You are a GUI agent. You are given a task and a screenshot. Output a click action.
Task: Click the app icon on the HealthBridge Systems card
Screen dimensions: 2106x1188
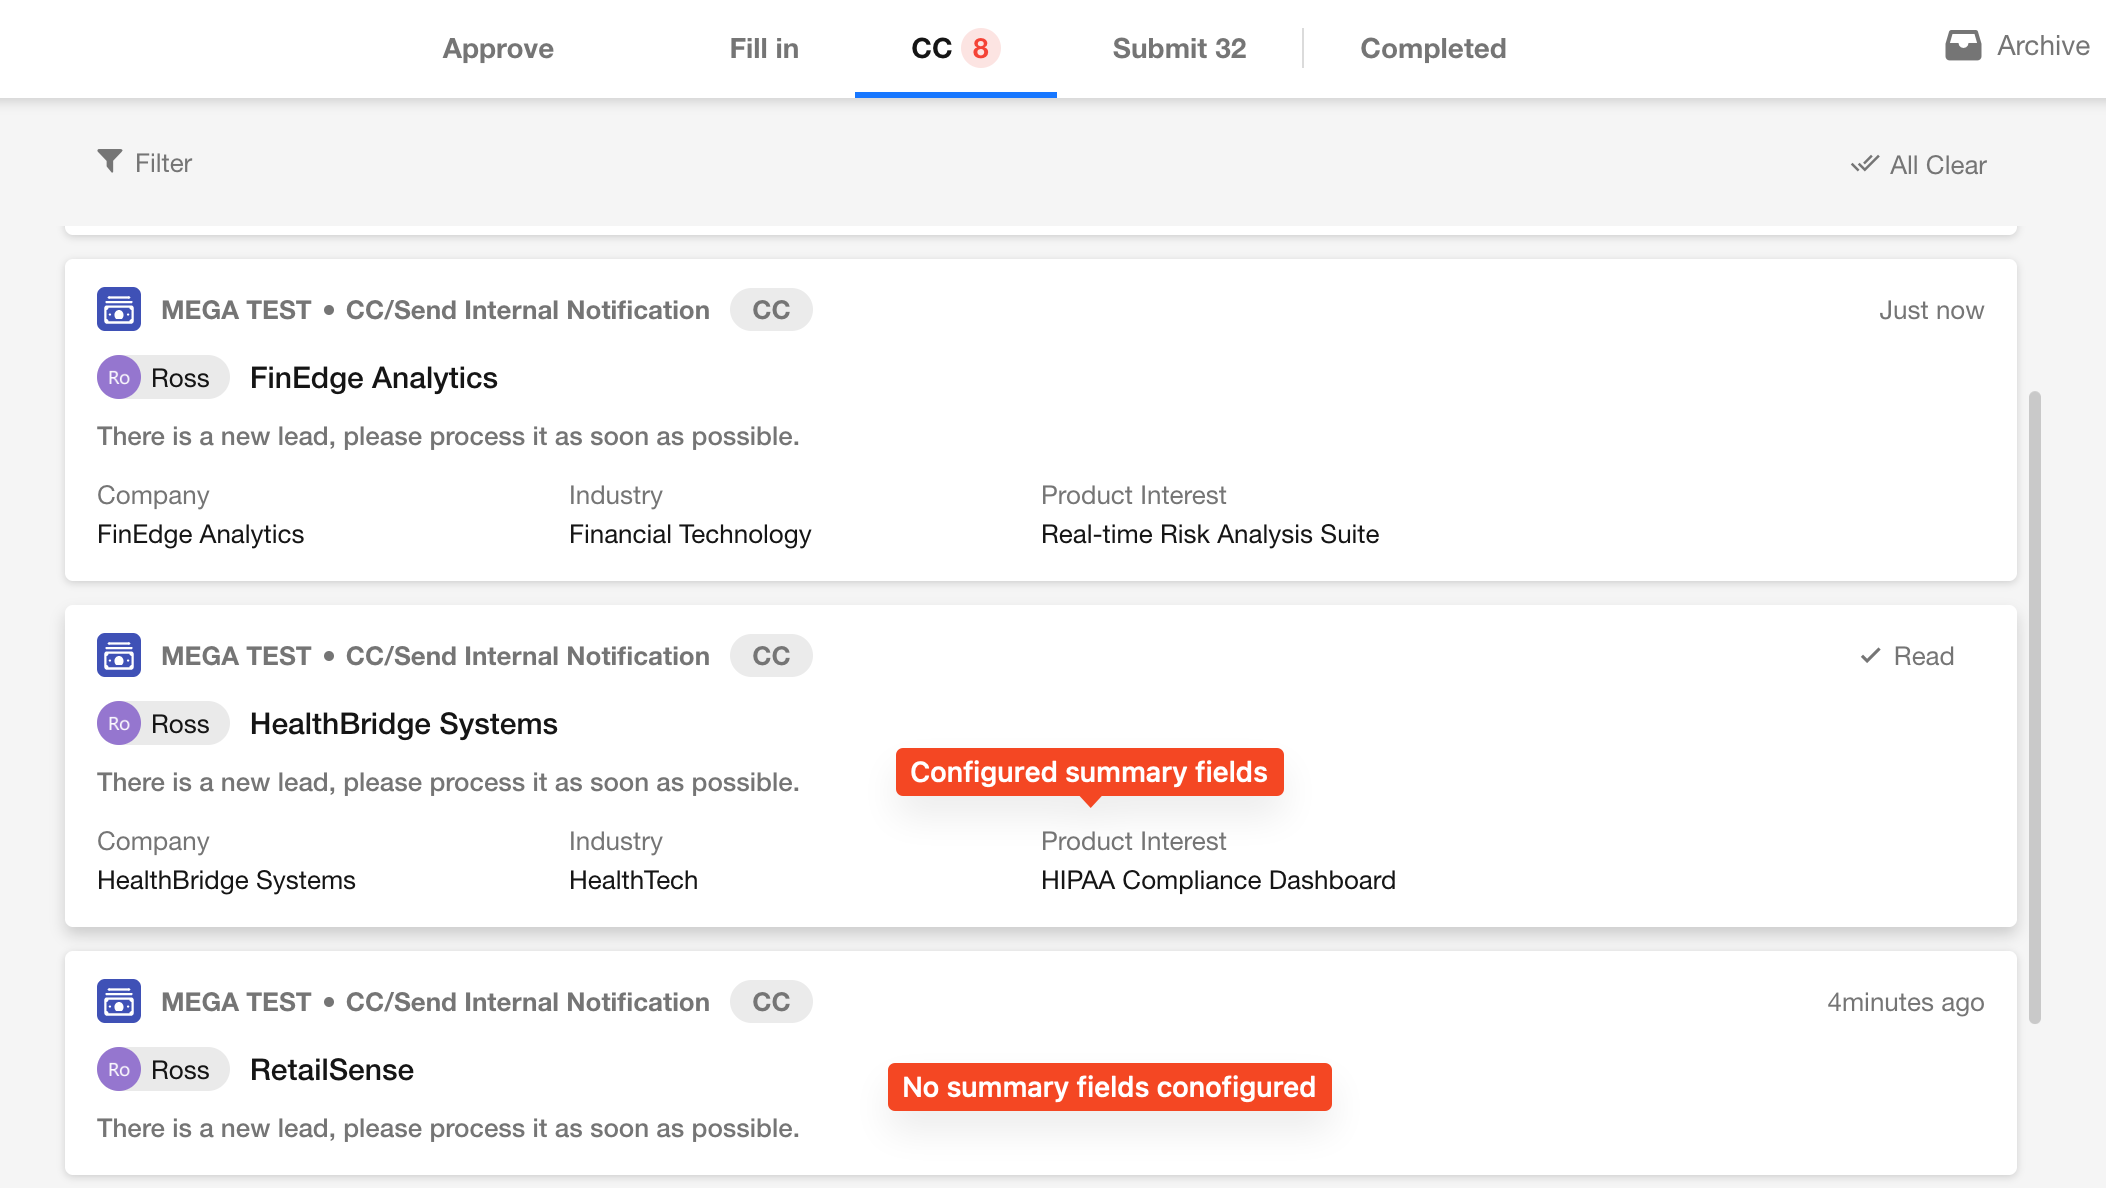(119, 656)
